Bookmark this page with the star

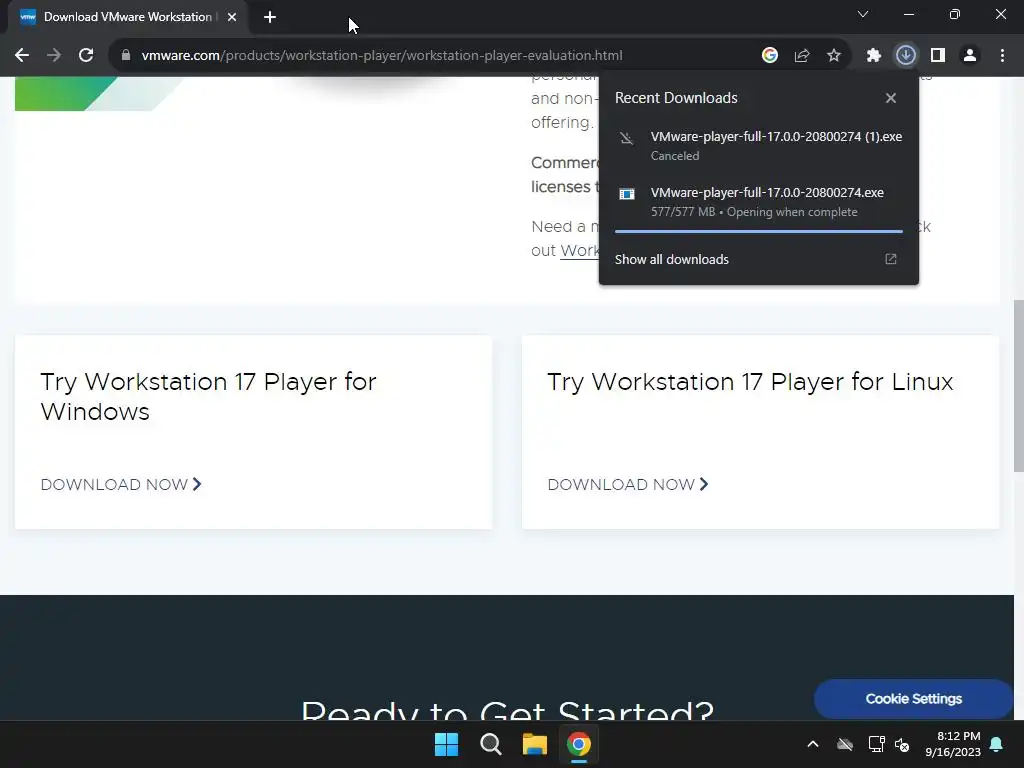pos(834,56)
